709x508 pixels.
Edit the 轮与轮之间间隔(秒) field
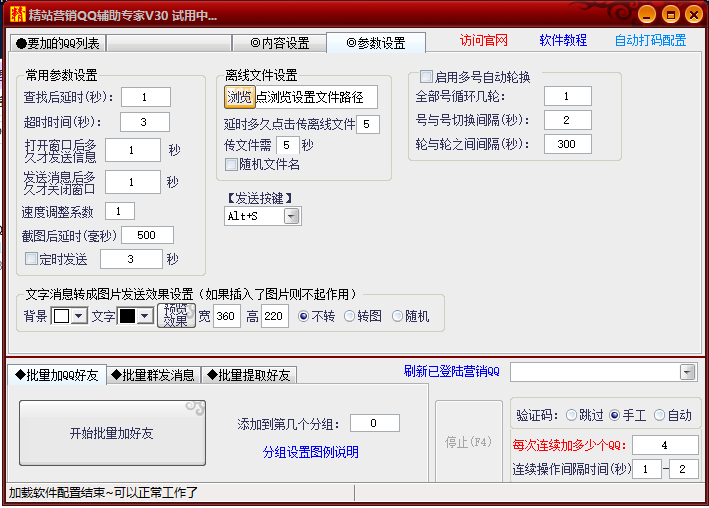click(567, 144)
